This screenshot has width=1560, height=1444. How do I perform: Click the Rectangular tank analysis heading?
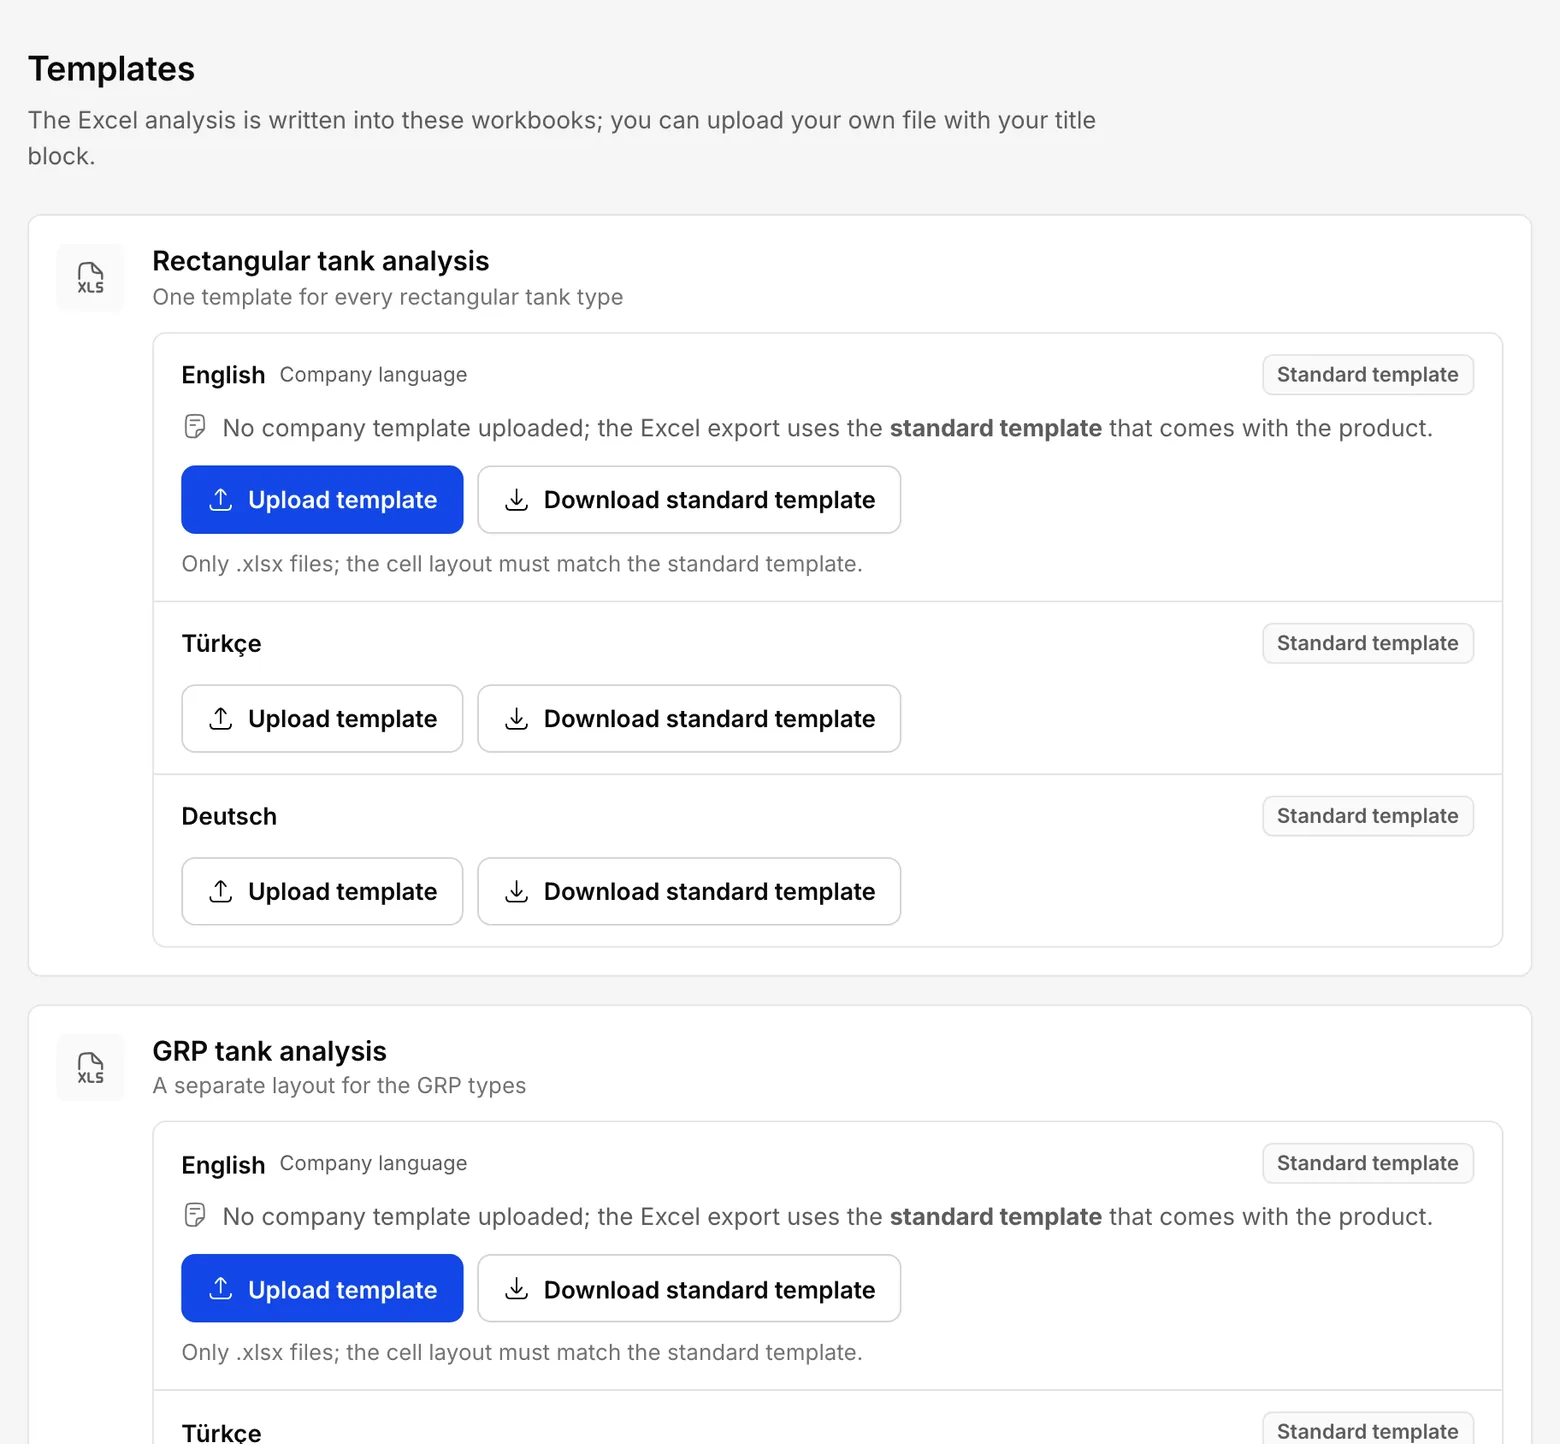tap(320, 261)
